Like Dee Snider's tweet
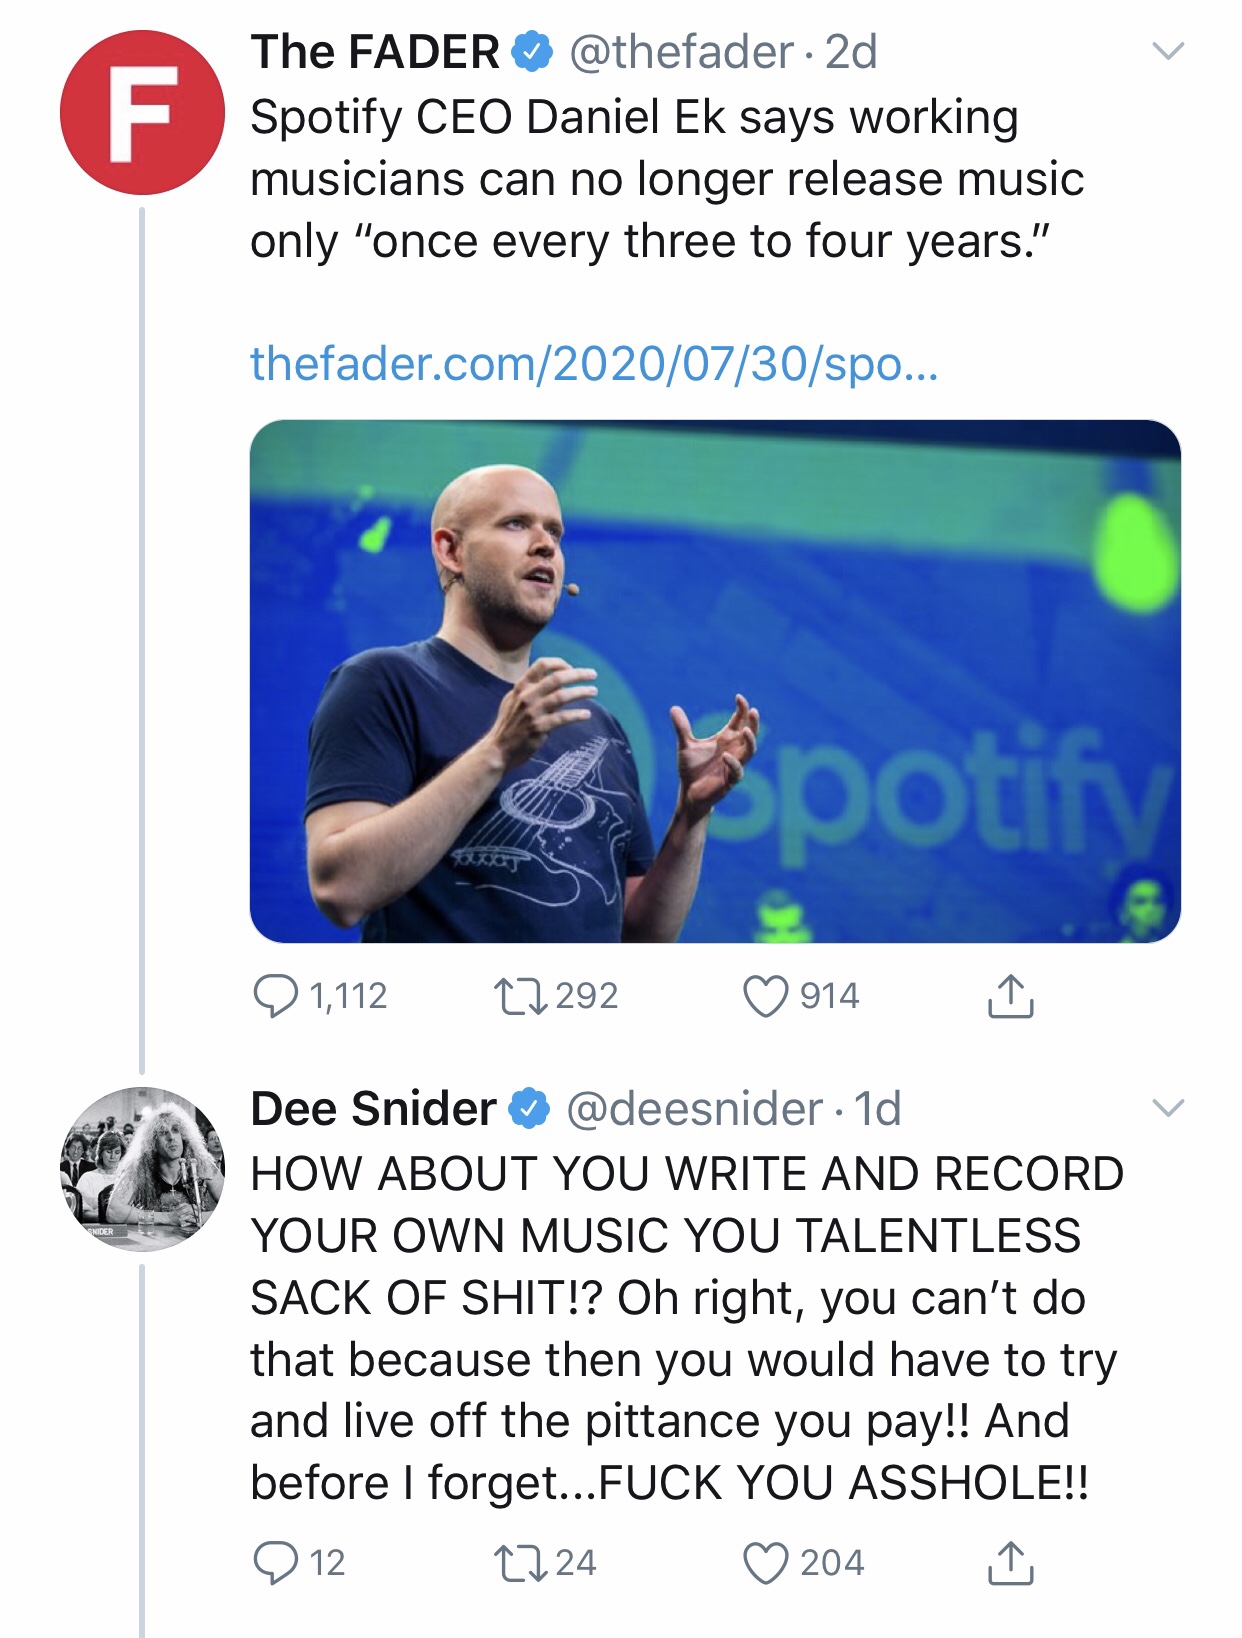The image size is (1242, 1638). click(766, 1563)
